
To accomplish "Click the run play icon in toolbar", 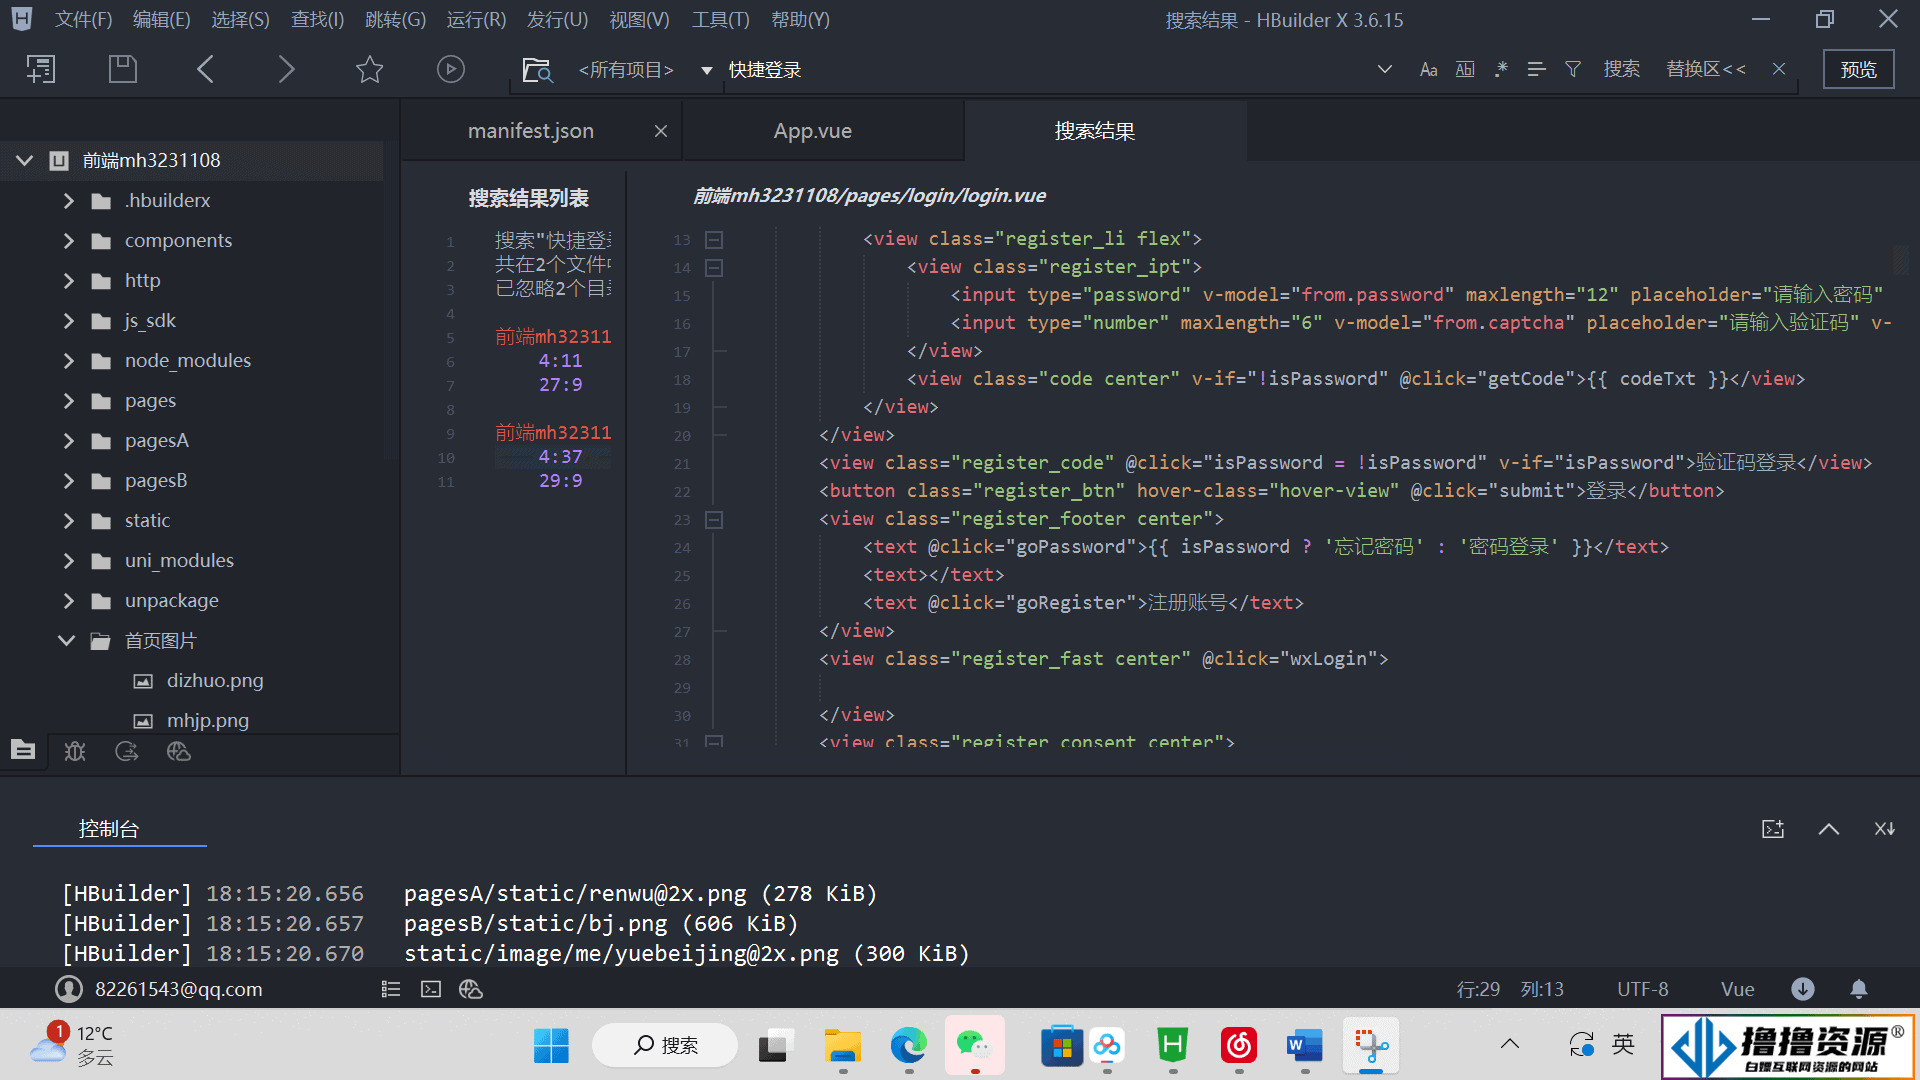I will (x=451, y=69).
